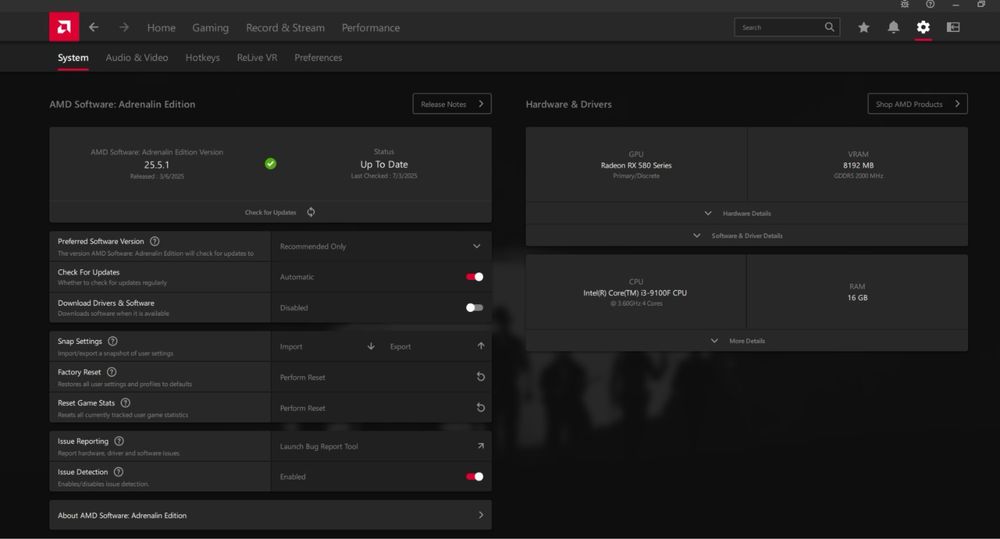1000x539 pixels.
Task: Open the Gaming menu
Action: tap(210, 27)
